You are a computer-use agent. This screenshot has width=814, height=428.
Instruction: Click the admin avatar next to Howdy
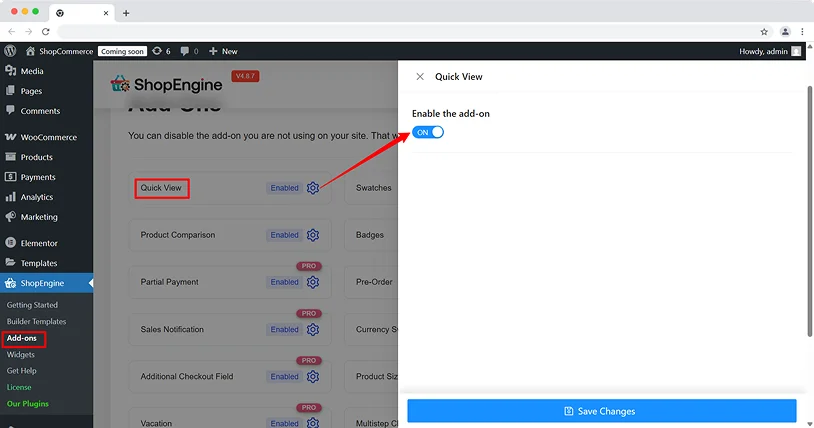coord(796,51)
